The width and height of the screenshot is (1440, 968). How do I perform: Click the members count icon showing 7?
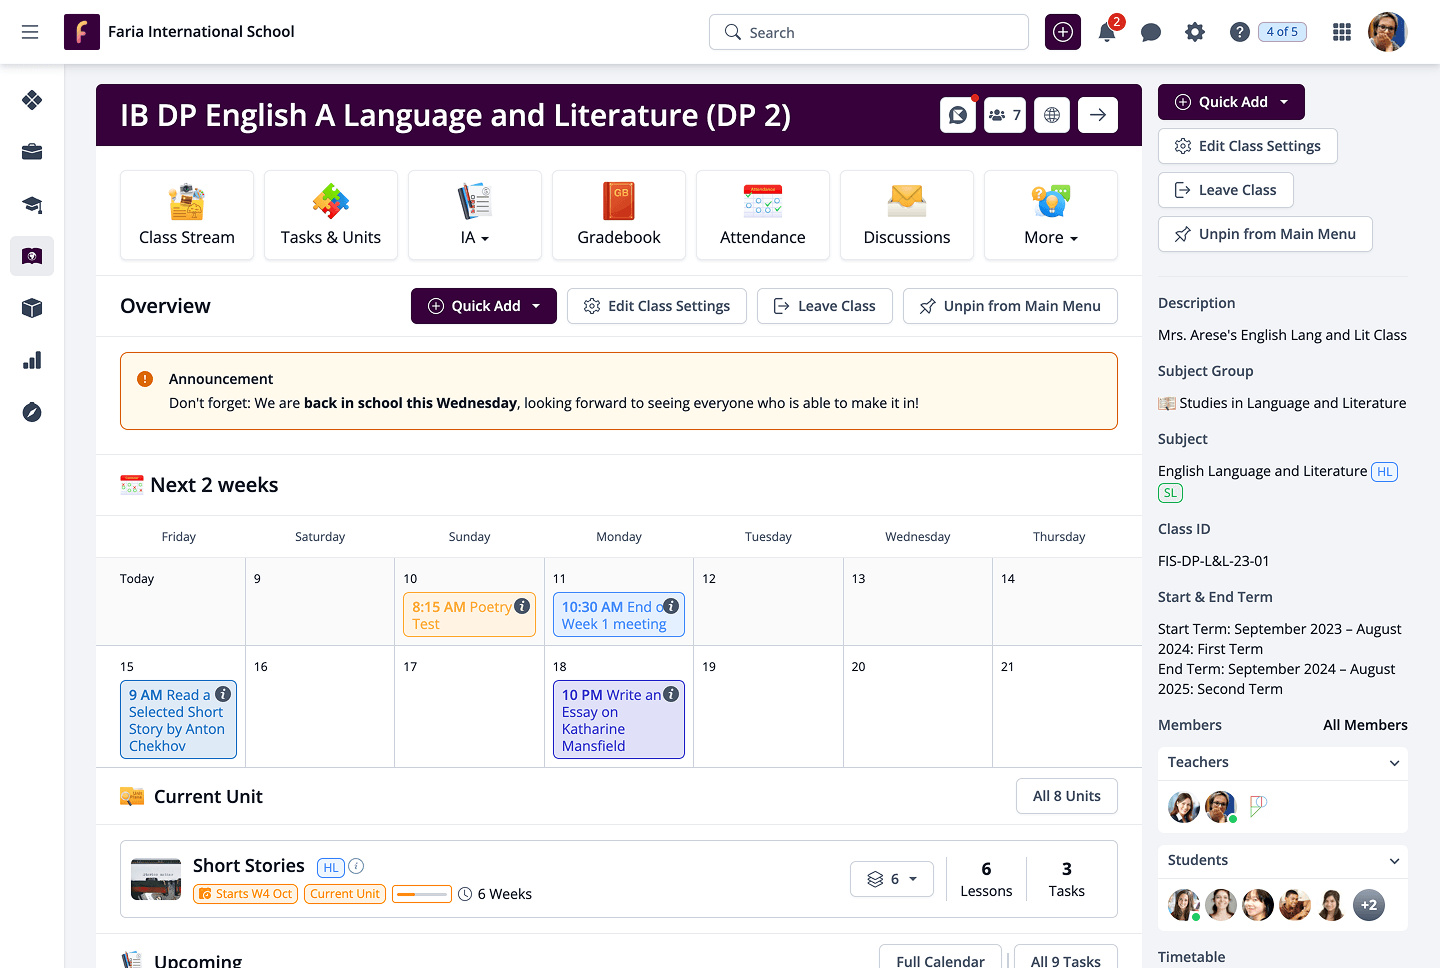coord(1005,115)
